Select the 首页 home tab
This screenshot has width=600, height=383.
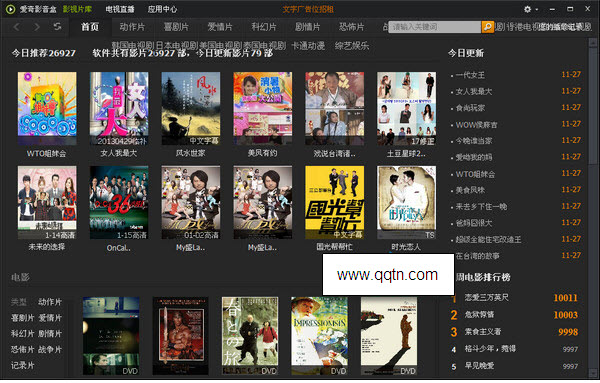click(x=90, y=27)
